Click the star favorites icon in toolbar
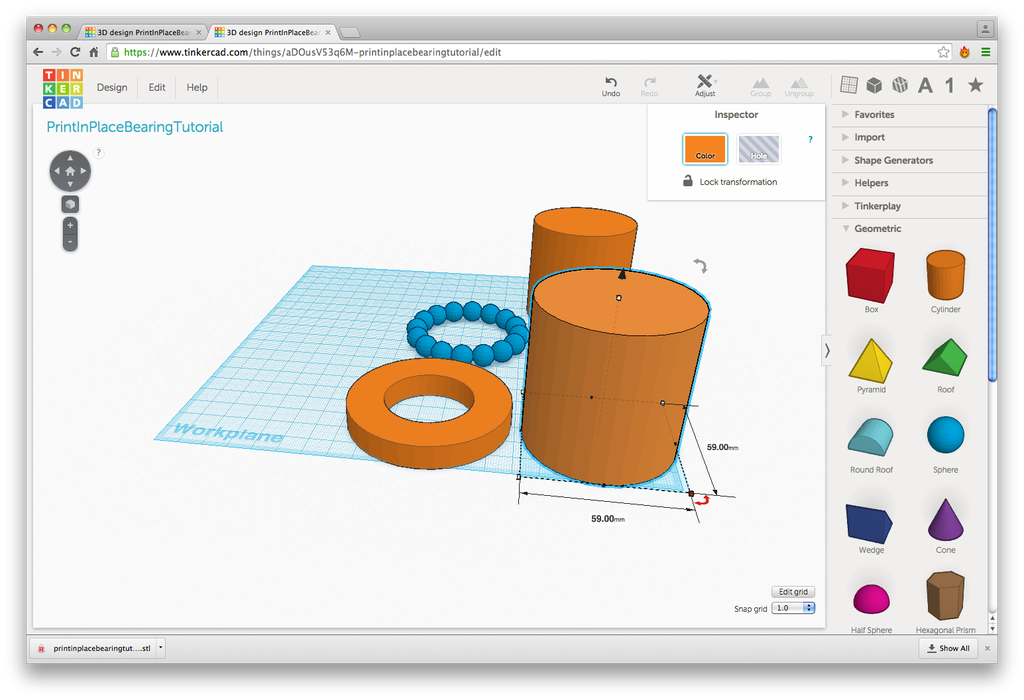Image resolution: width=1024 pixels, height=700 pixels. [976, 85]
